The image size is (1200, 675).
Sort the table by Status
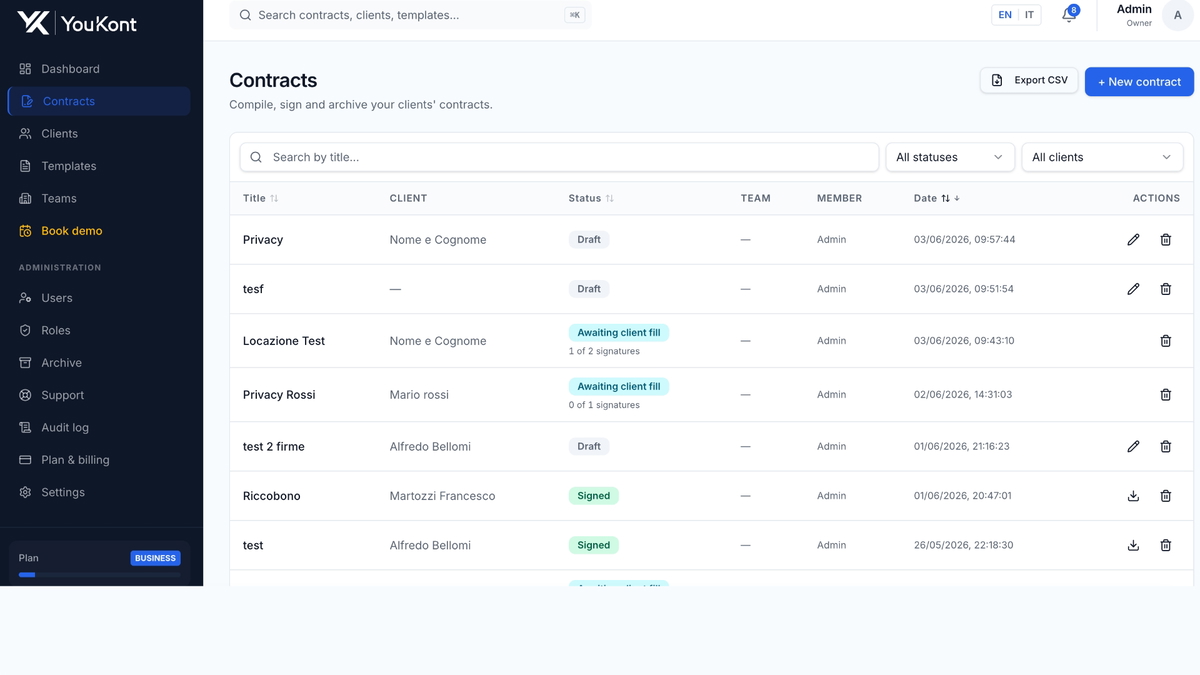[x=591, y=198]
